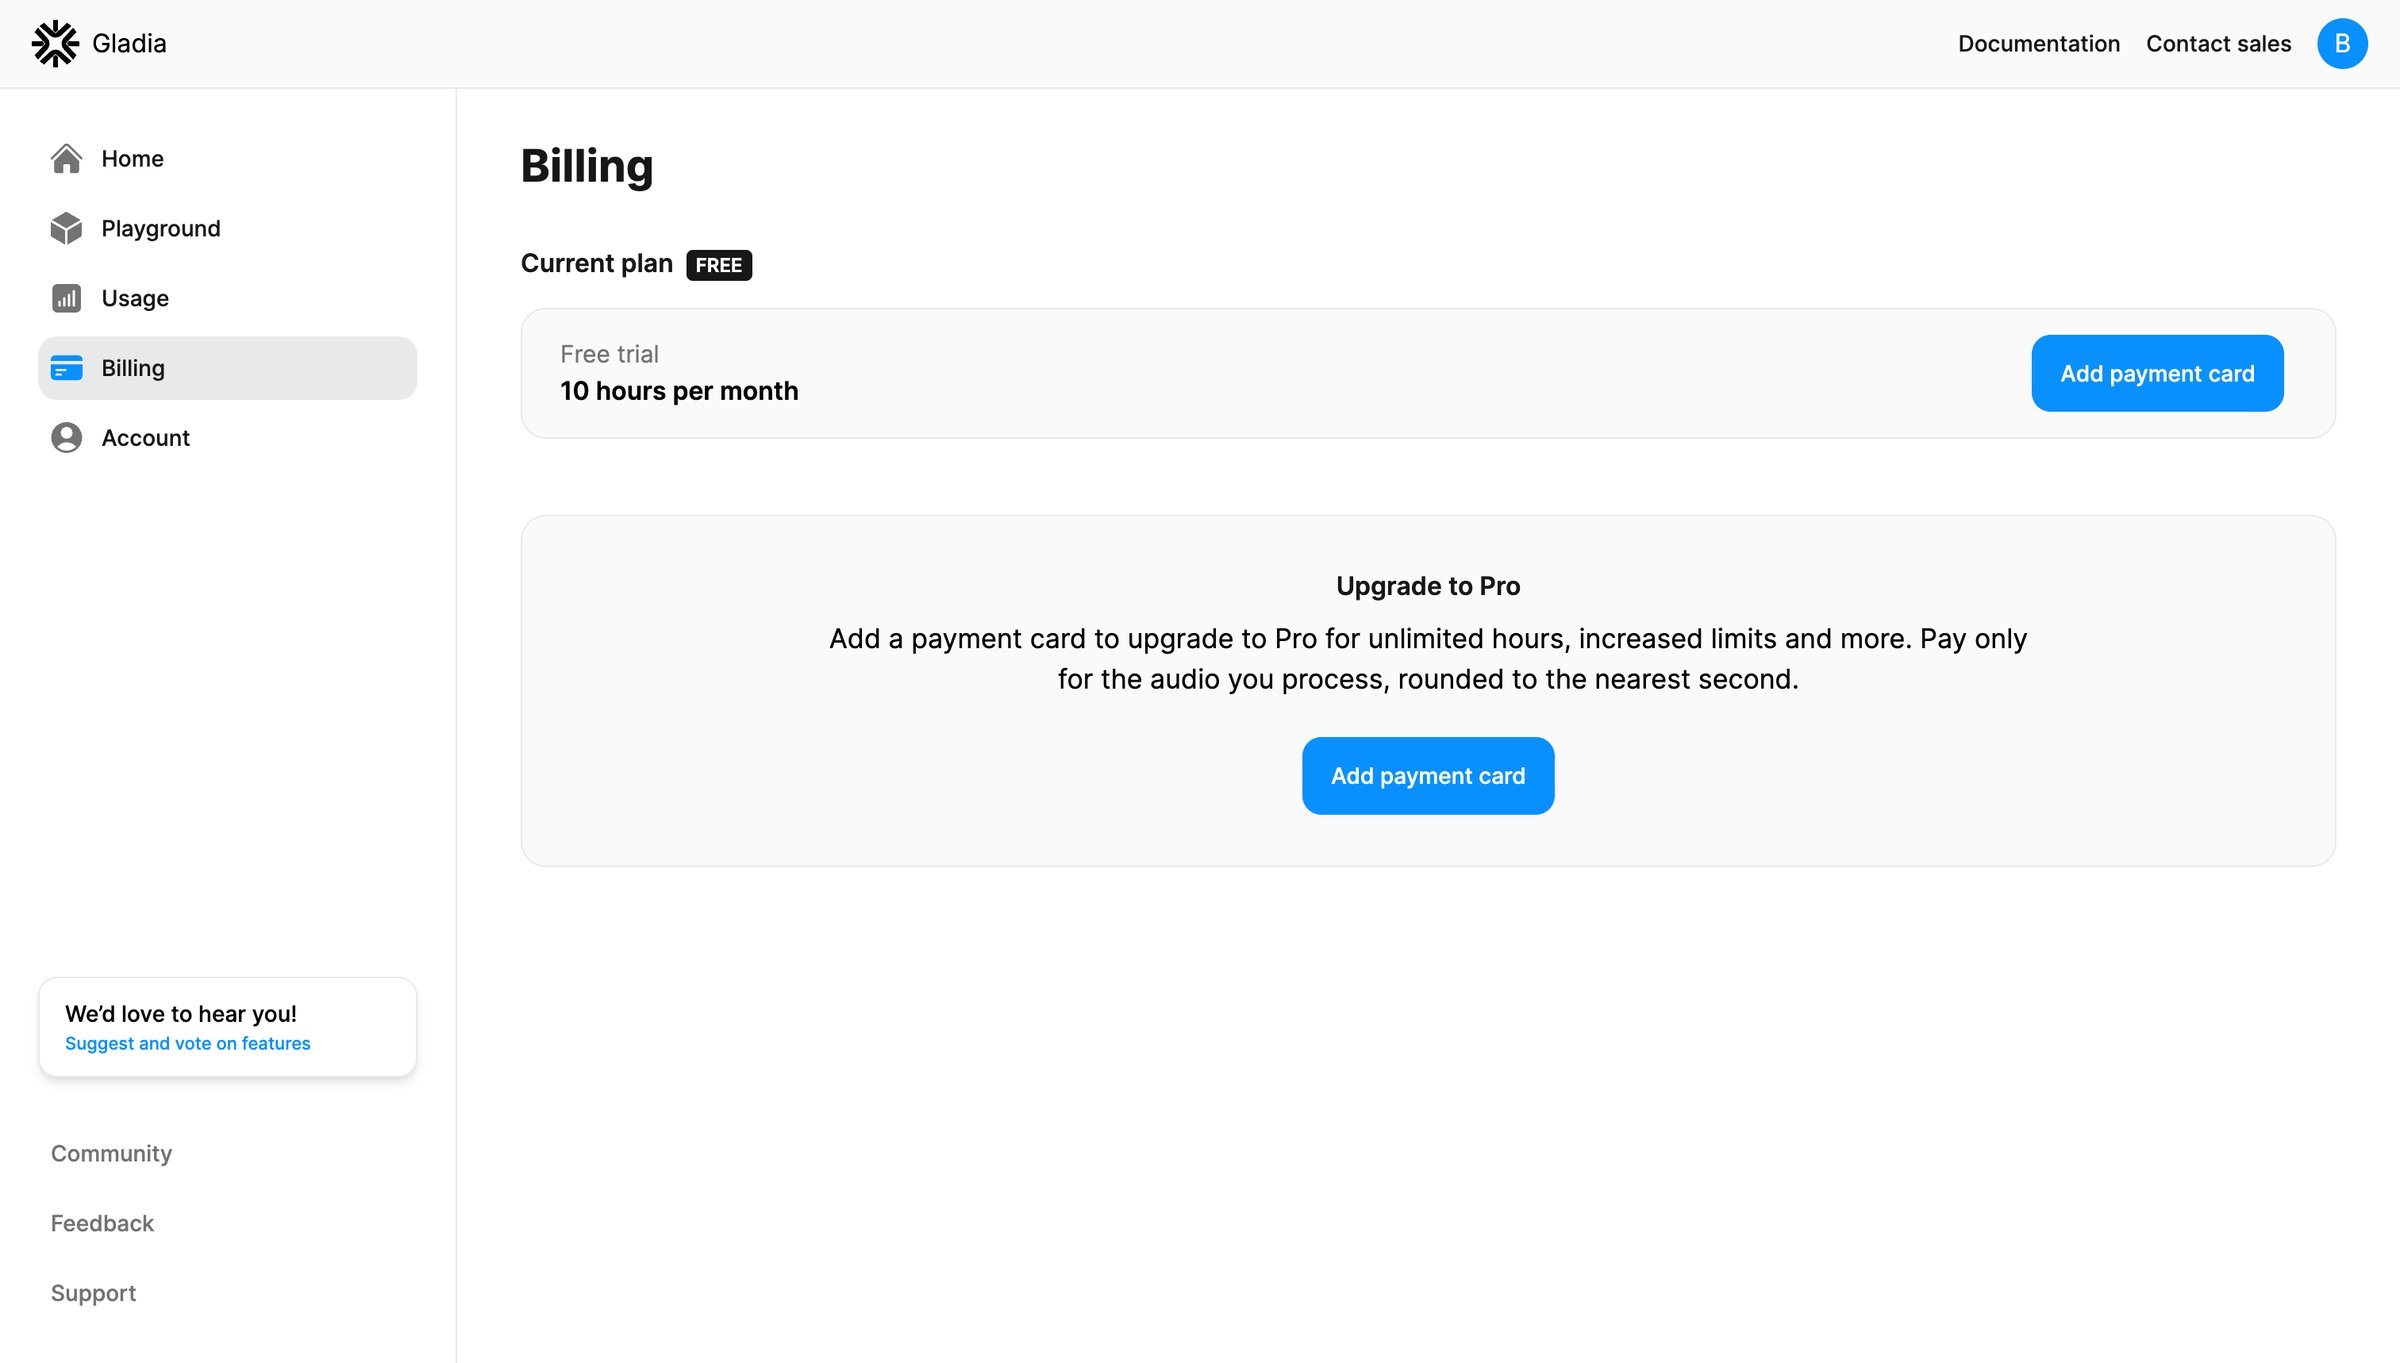2400x1363 pixels.
Task: Click 'We'd love to hear you!' text
Action: pyautogui.click(x=181, y=1013)
